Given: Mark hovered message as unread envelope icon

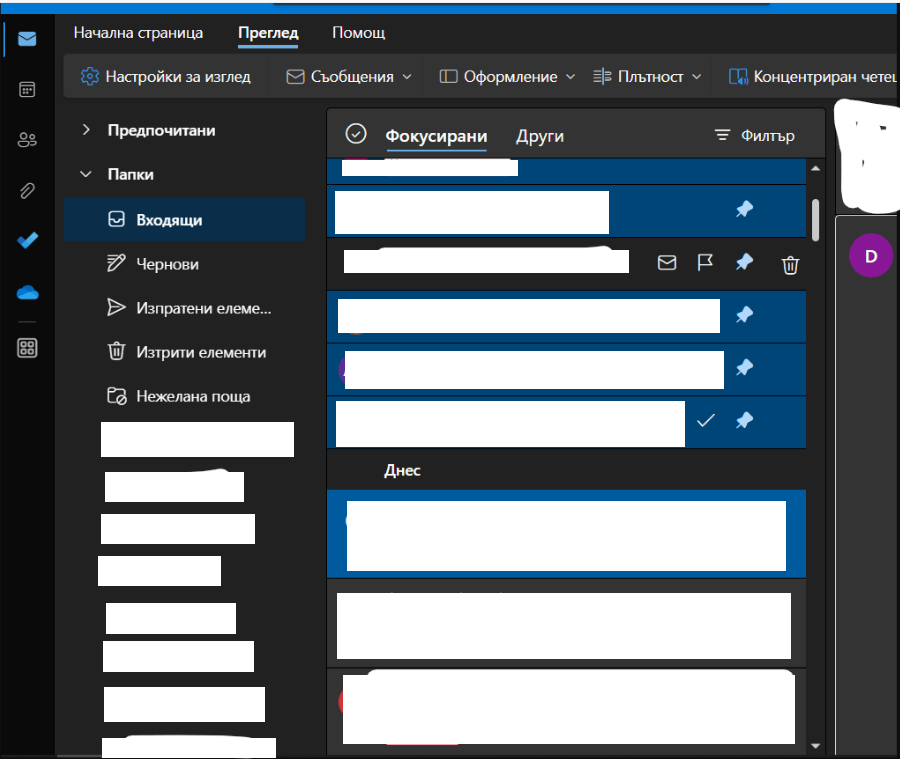Looking at the screenshot, I should [666, 263].
